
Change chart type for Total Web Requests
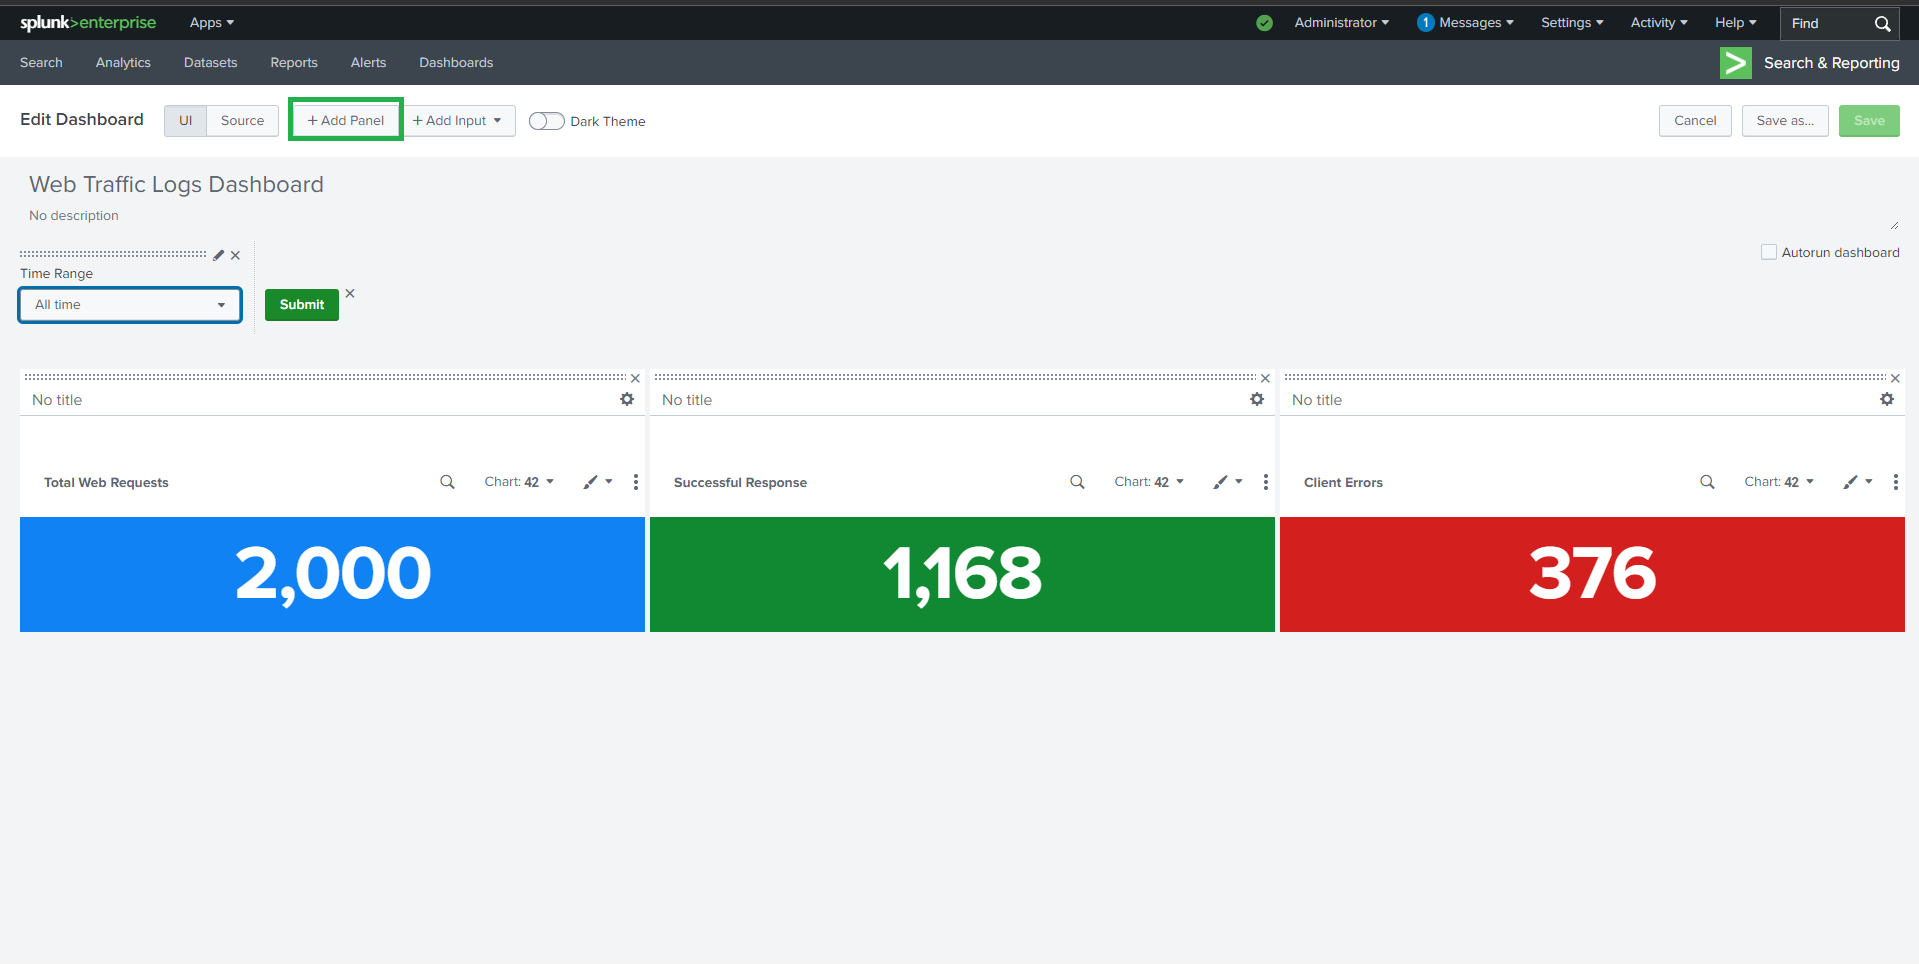click(519, 482)
